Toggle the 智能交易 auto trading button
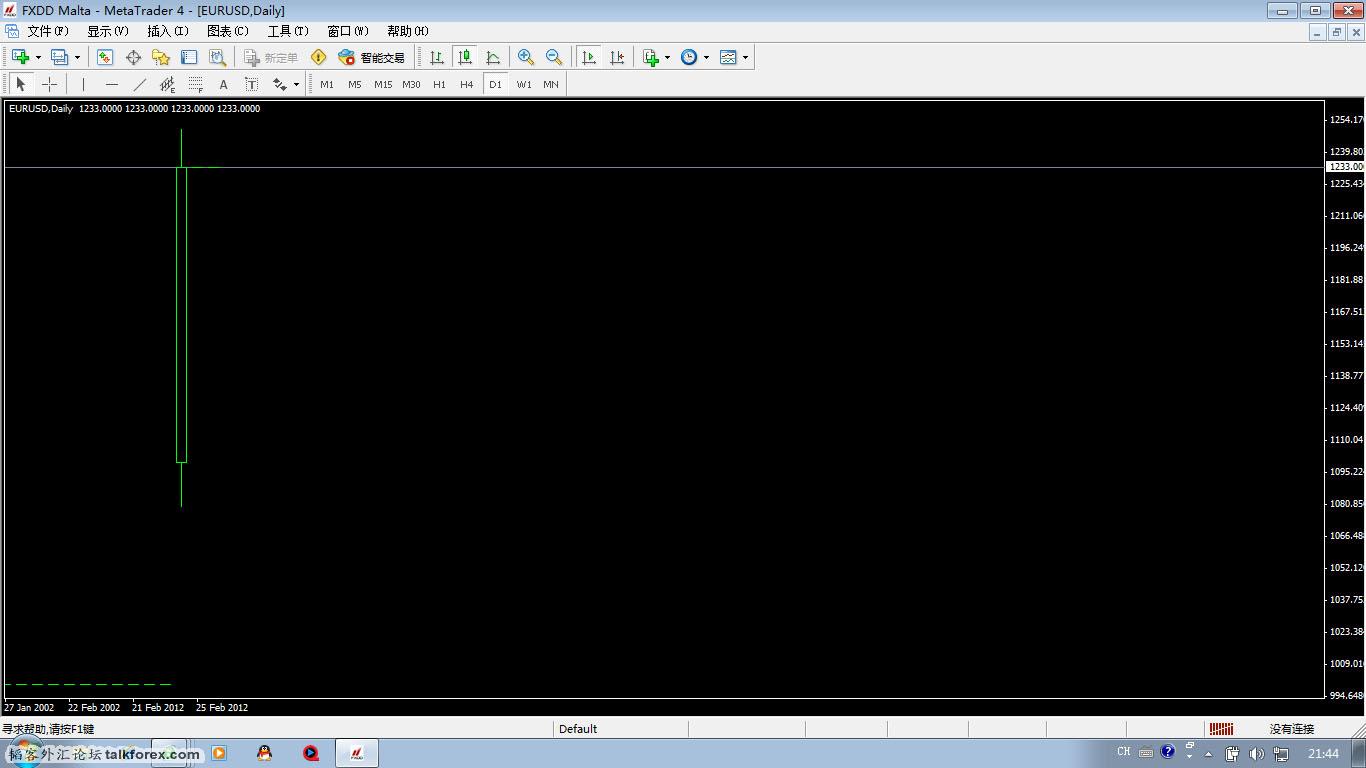The image size is (1366, 768). tap(372, 57)
